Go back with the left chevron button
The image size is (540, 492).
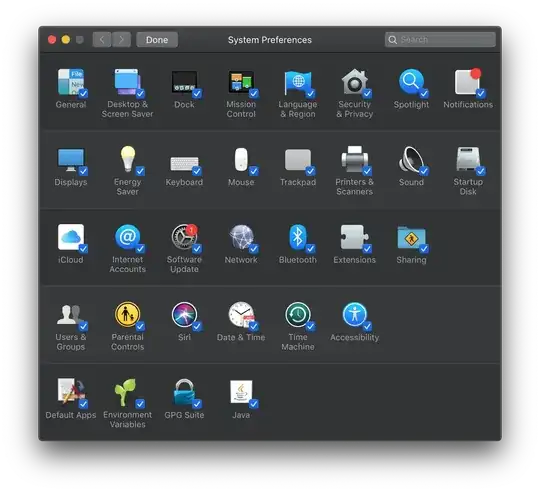[x=102, y=40]
